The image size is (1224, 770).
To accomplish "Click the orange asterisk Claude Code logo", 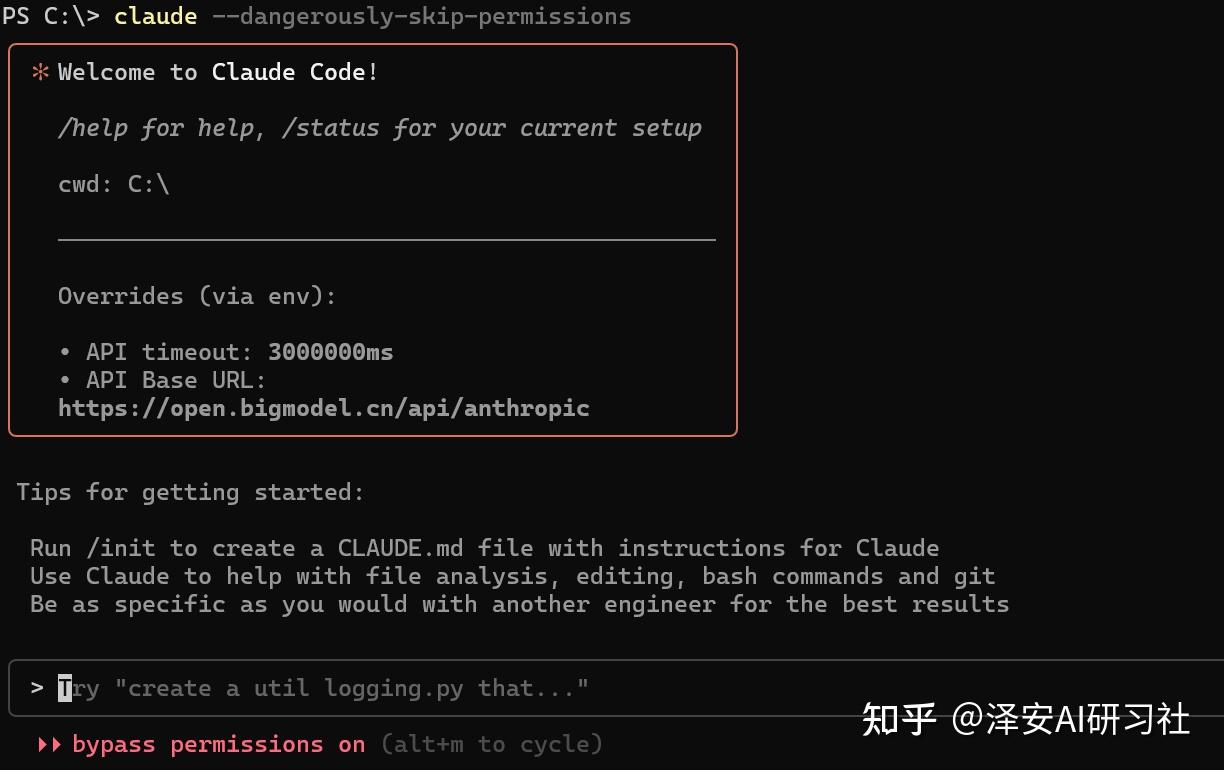I will pos(40,72).
